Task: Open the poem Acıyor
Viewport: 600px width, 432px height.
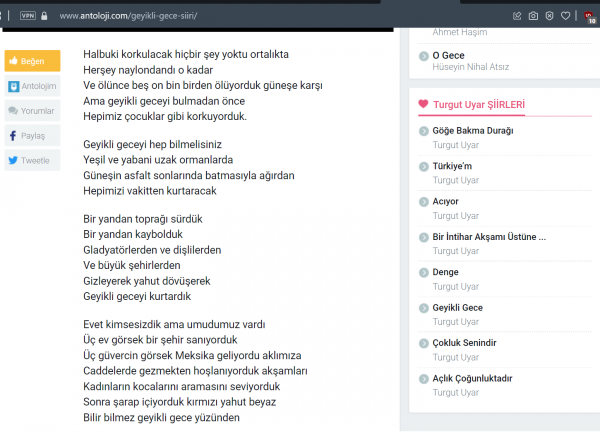Action: pyautogui.click(x=445, y=201)
